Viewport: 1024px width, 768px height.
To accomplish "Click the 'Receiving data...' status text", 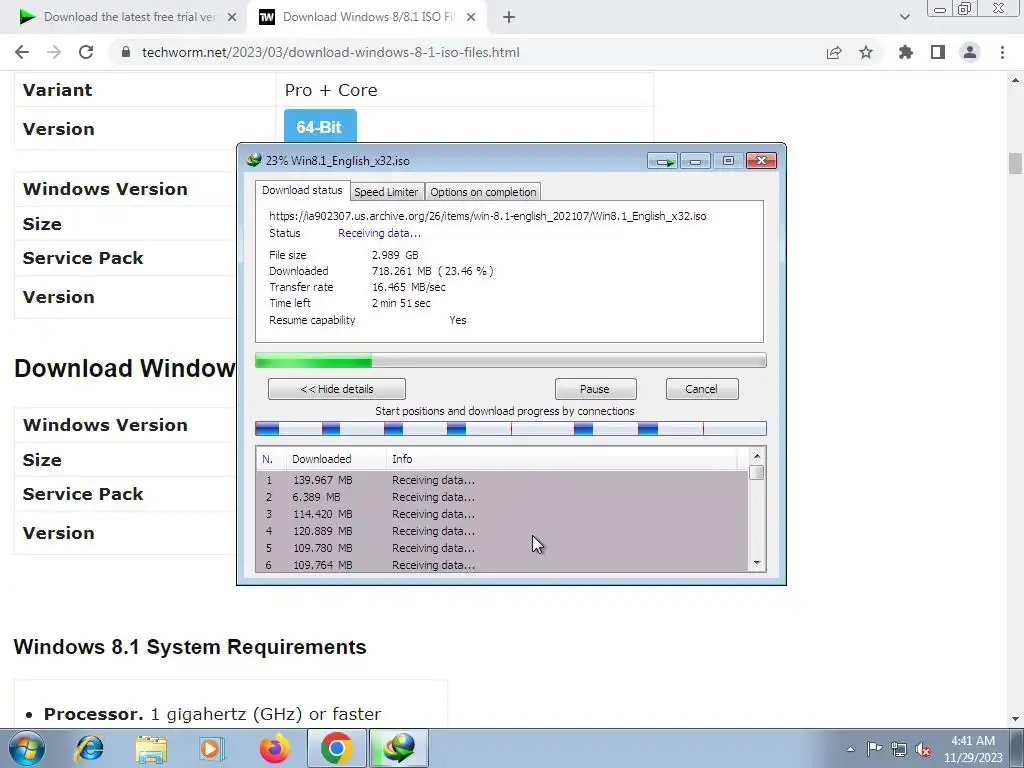I will point(379,233).
